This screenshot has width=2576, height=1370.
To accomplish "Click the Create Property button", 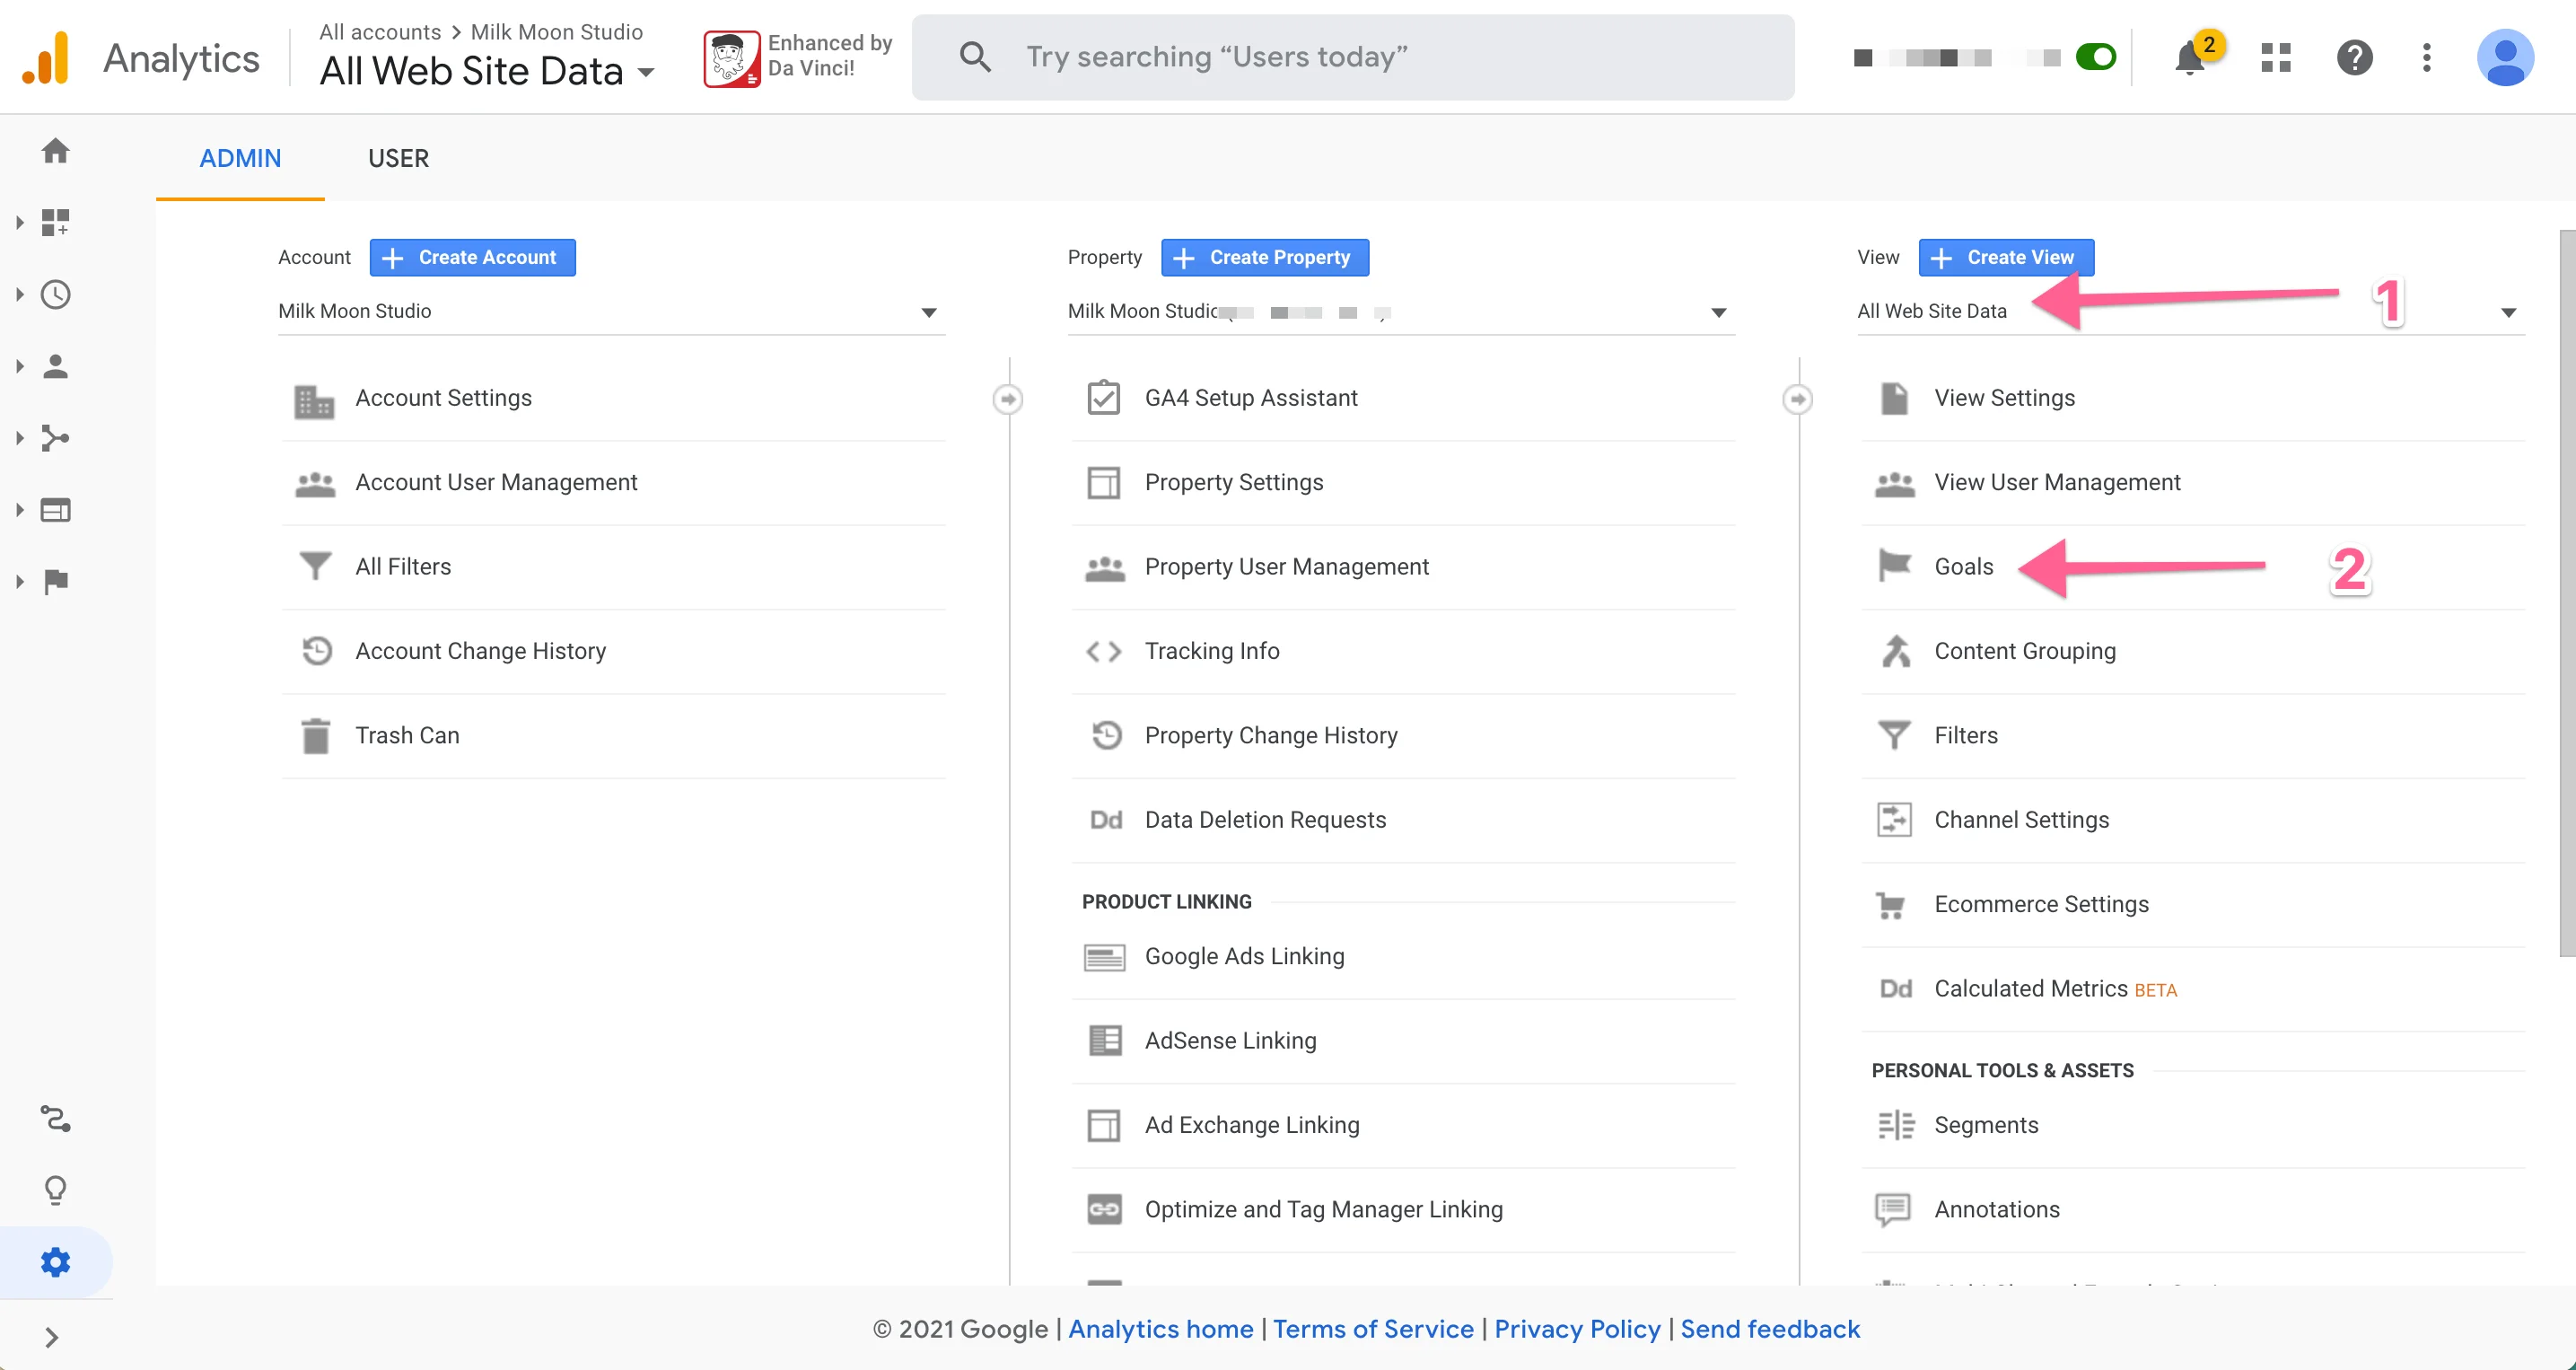I will pos(1264,257).
